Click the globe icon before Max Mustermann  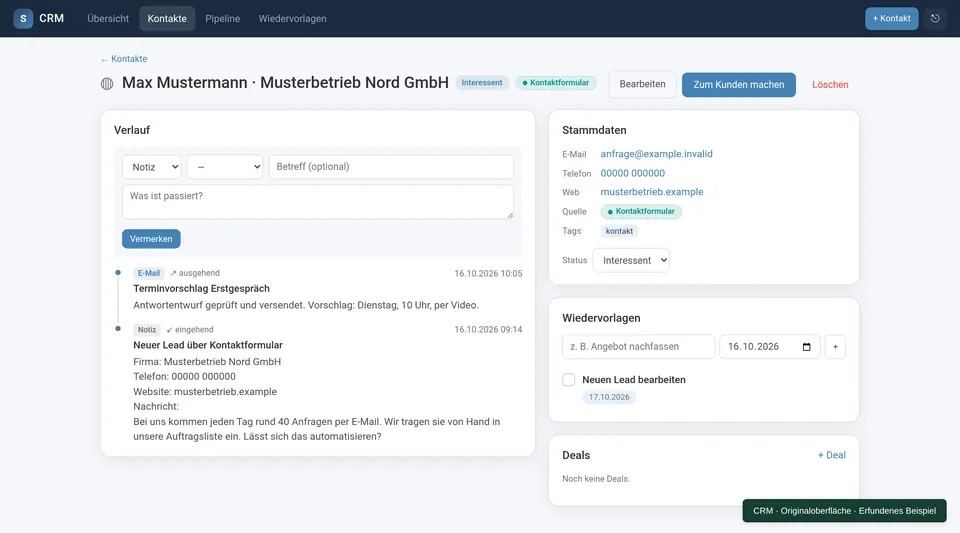tap(107, 84)
